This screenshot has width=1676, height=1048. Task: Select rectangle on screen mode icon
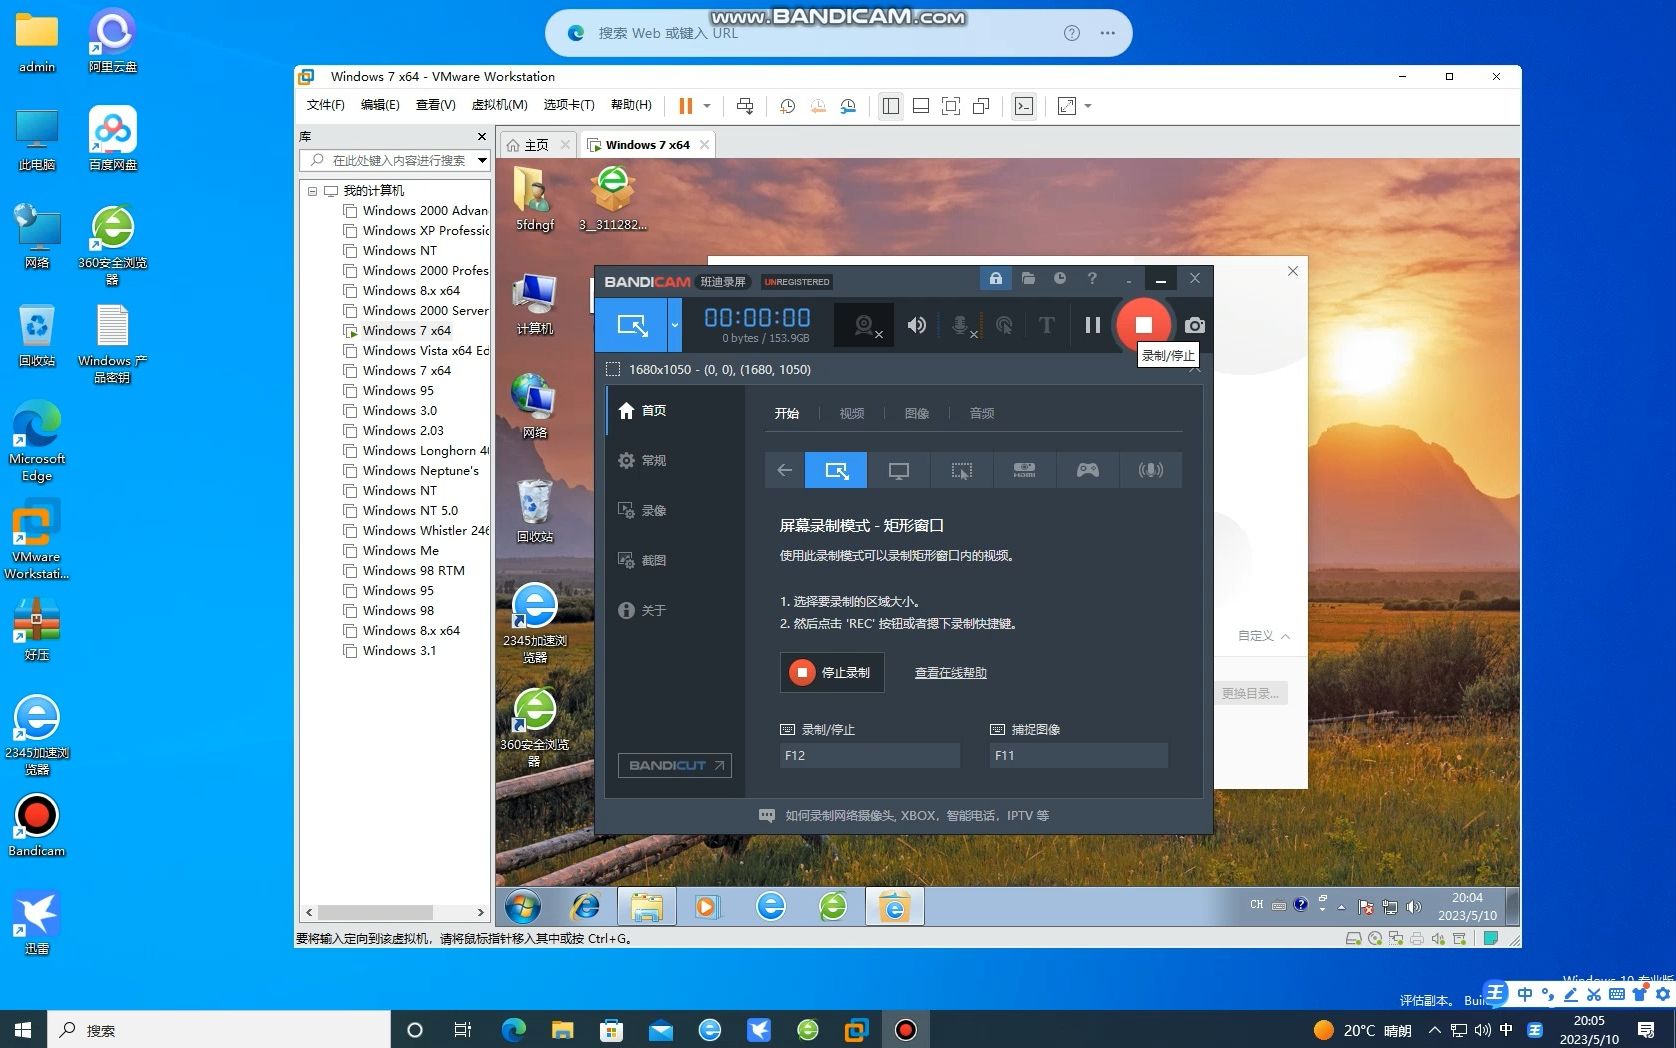click(x=836, y=470)
